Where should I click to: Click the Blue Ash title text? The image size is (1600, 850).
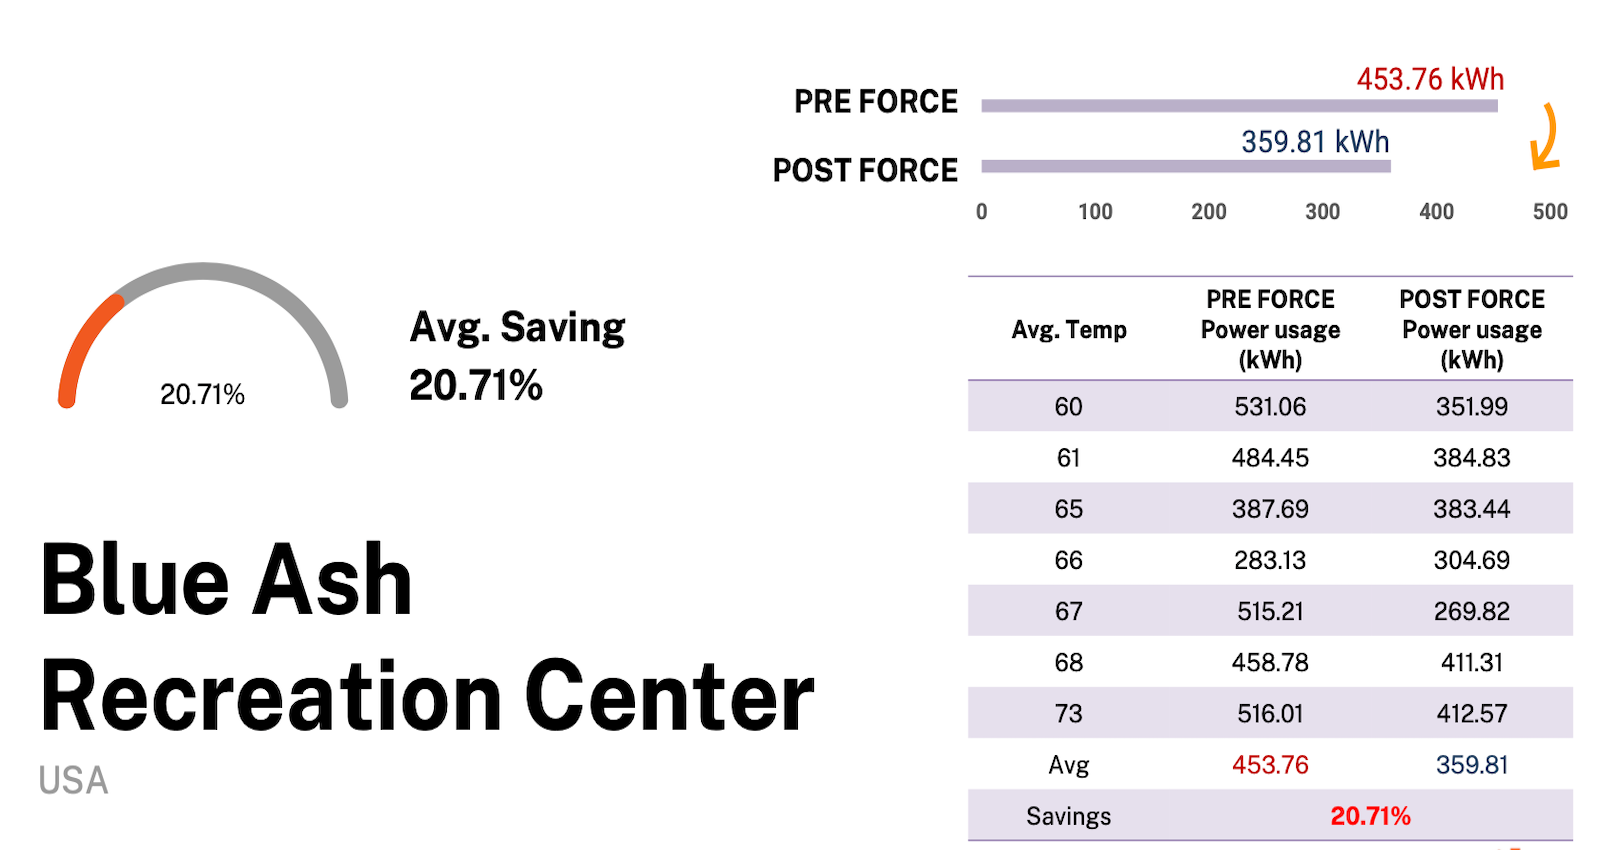point(227,580)
